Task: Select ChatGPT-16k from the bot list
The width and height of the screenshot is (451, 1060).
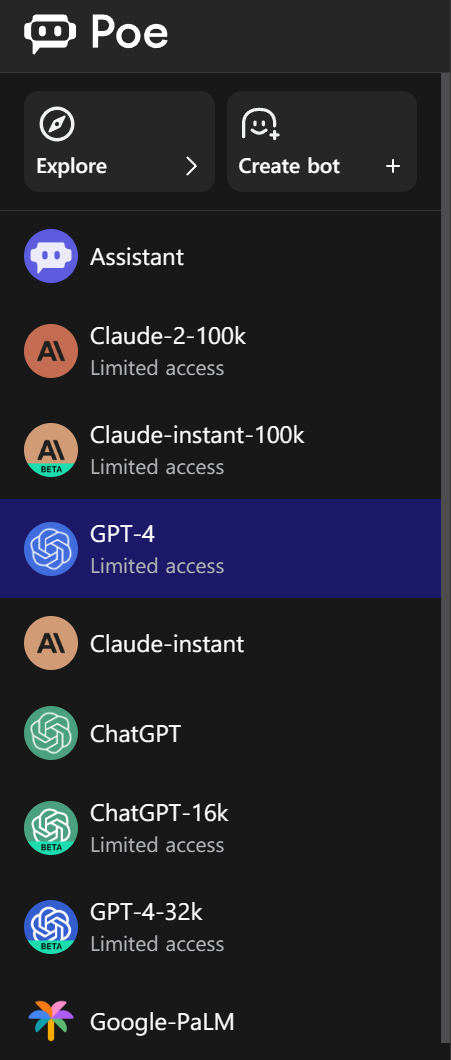Action: (220, 827)
